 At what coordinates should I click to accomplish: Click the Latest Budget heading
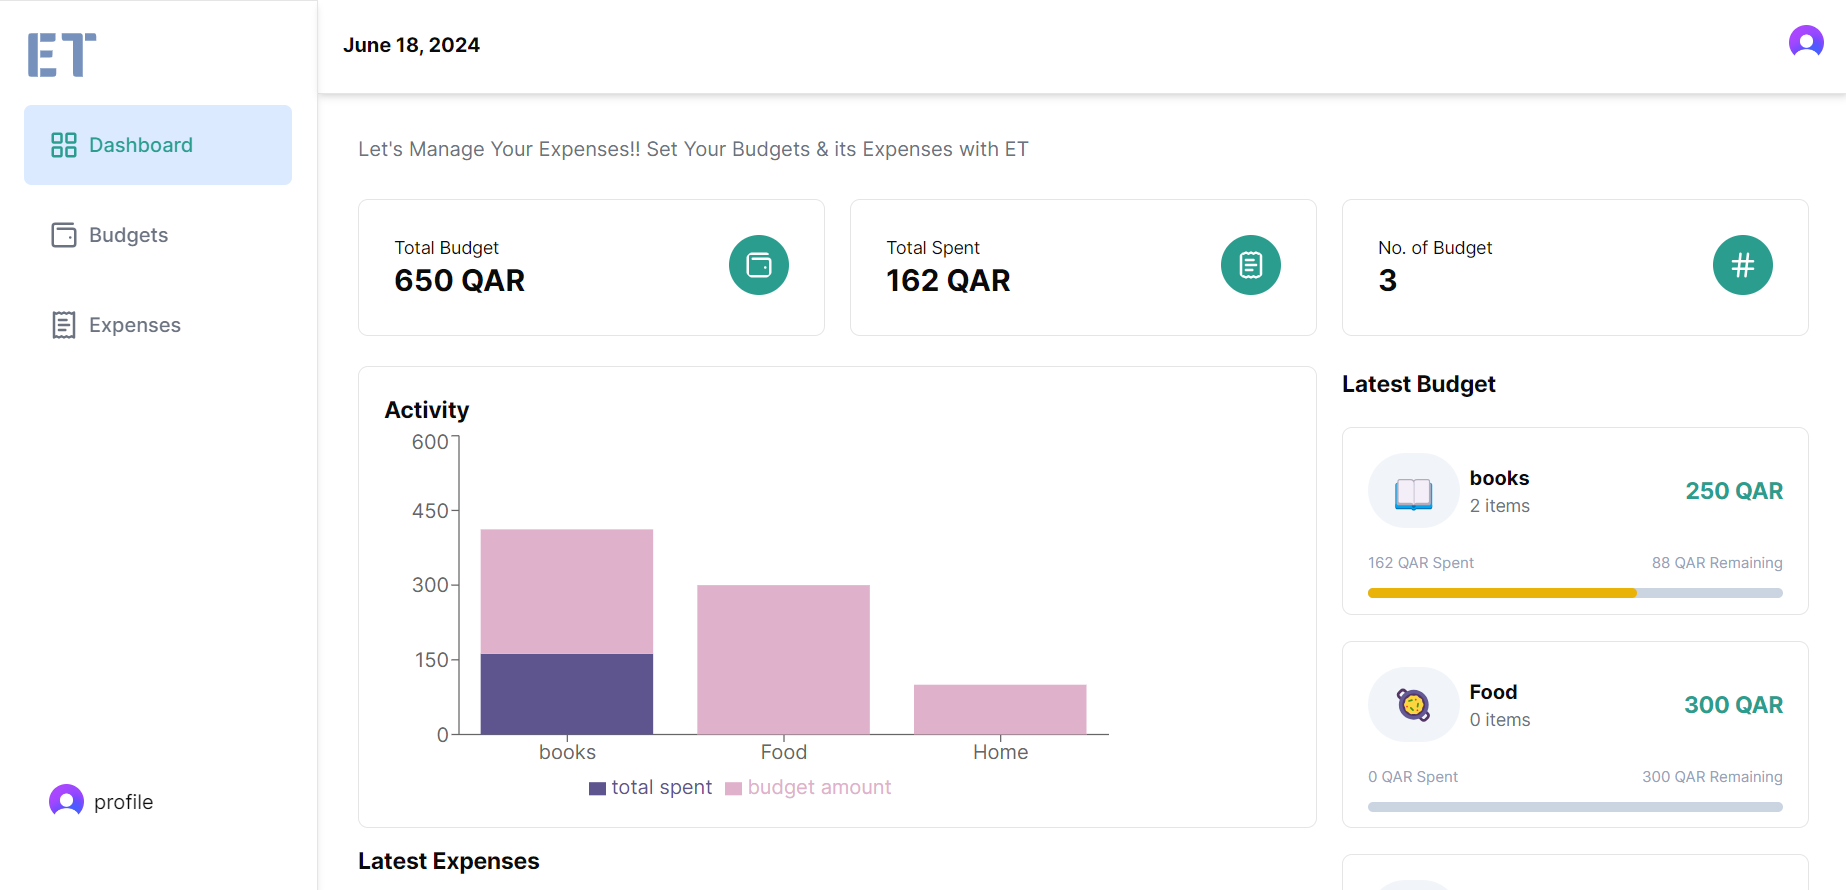[x=1418, y=384]
